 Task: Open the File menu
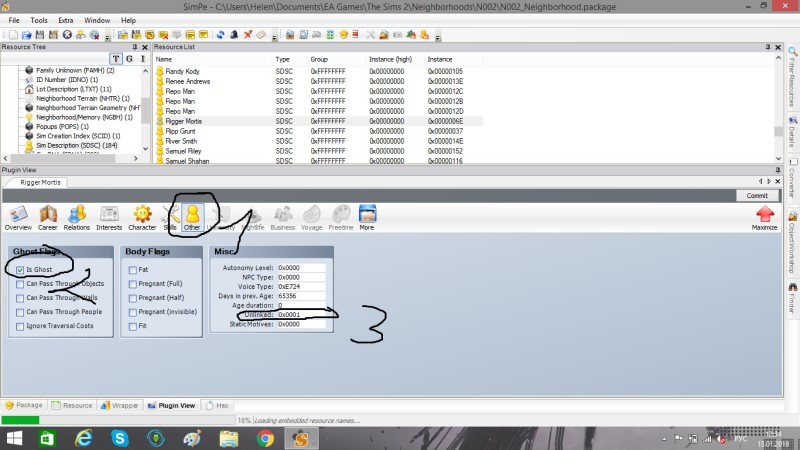tap(14, 20)
